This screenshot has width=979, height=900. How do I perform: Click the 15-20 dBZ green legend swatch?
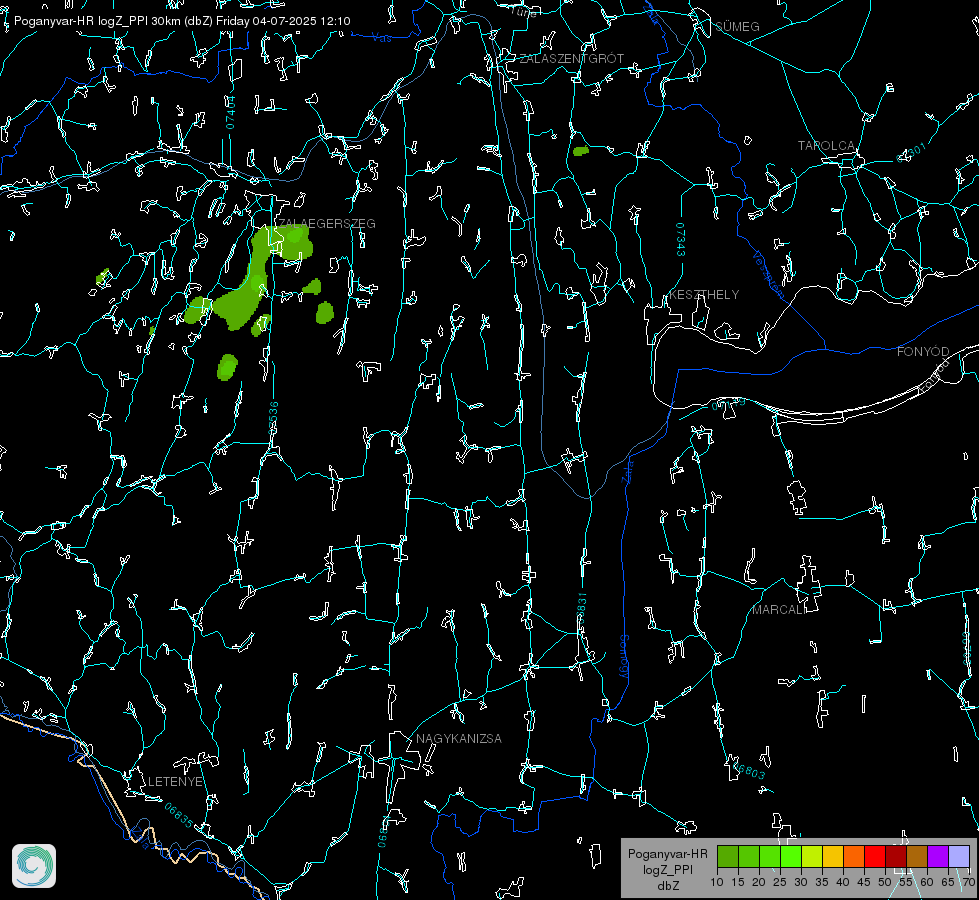749,856
